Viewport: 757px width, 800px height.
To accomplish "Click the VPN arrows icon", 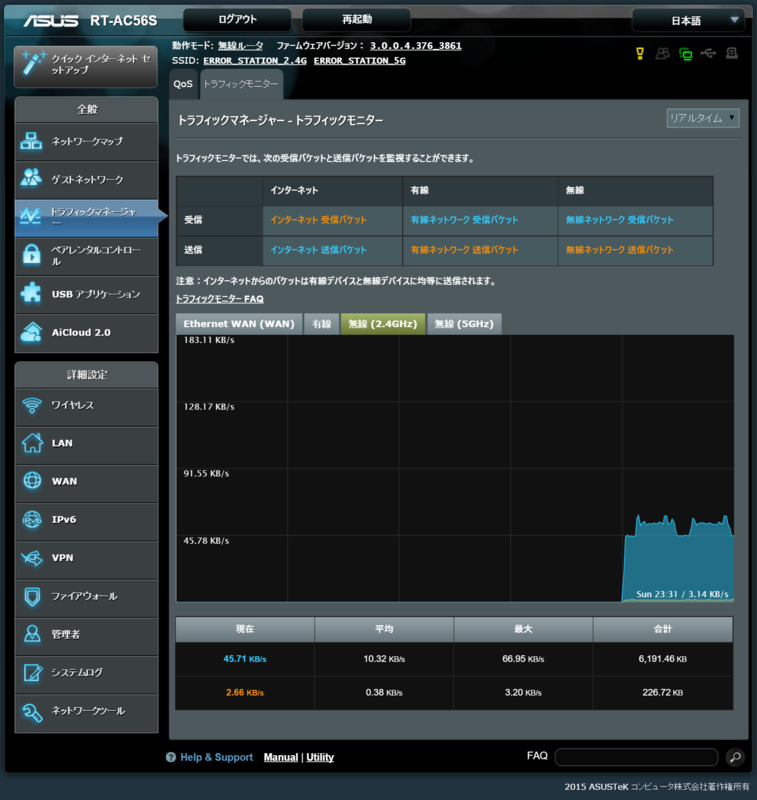I will [32, 558].
